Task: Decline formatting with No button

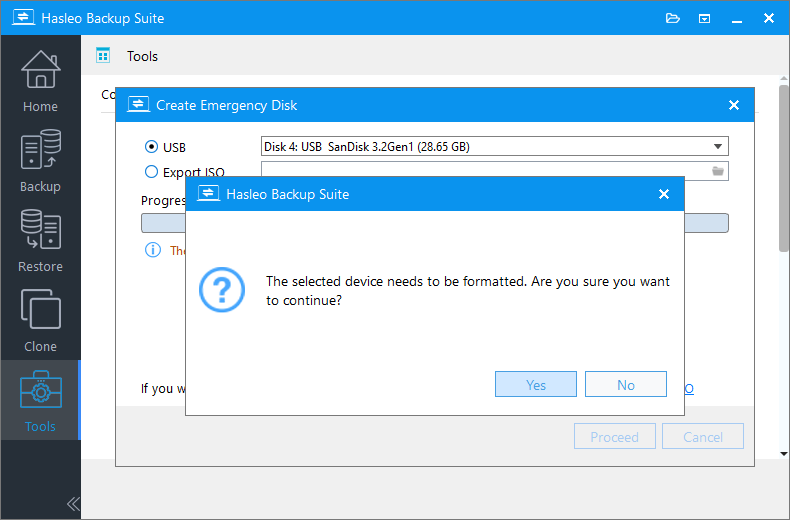Action: coord(626,384)
